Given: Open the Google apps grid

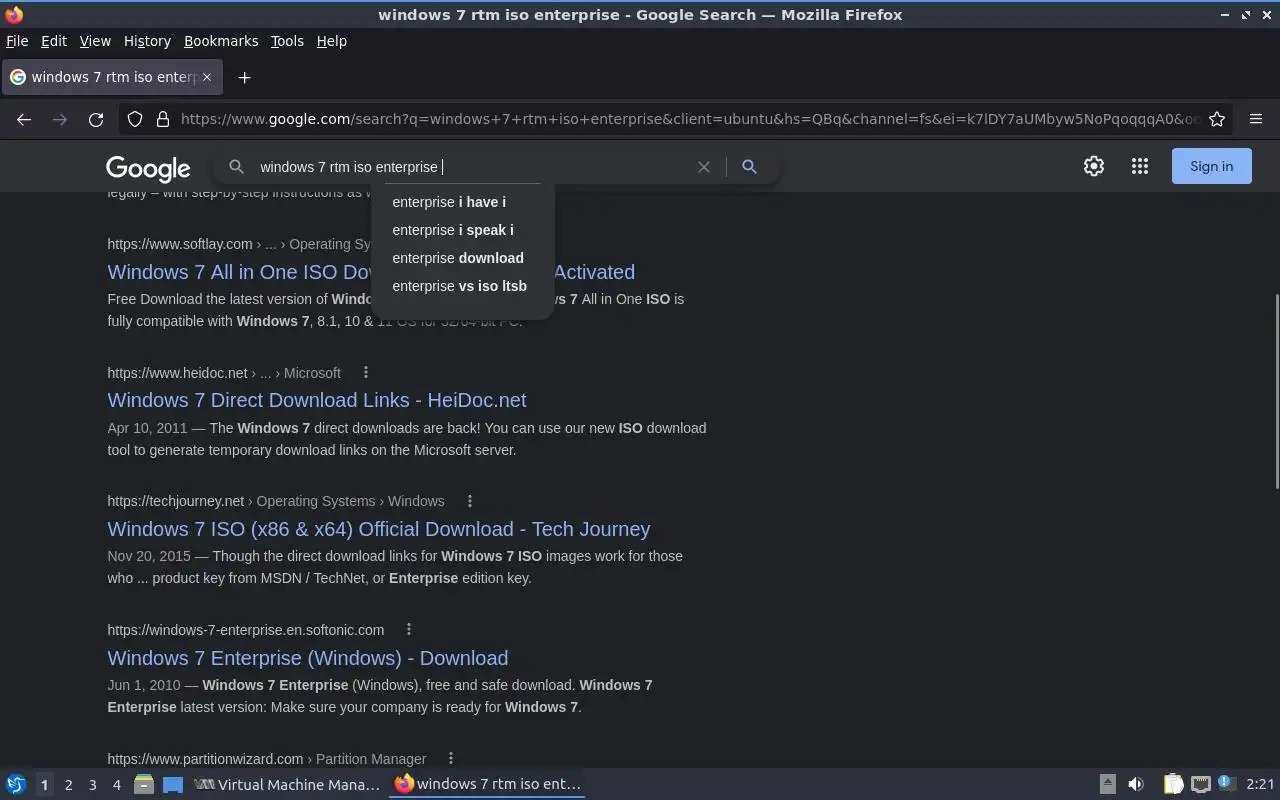Looking at the screenshot, I should pos(1140,167).
